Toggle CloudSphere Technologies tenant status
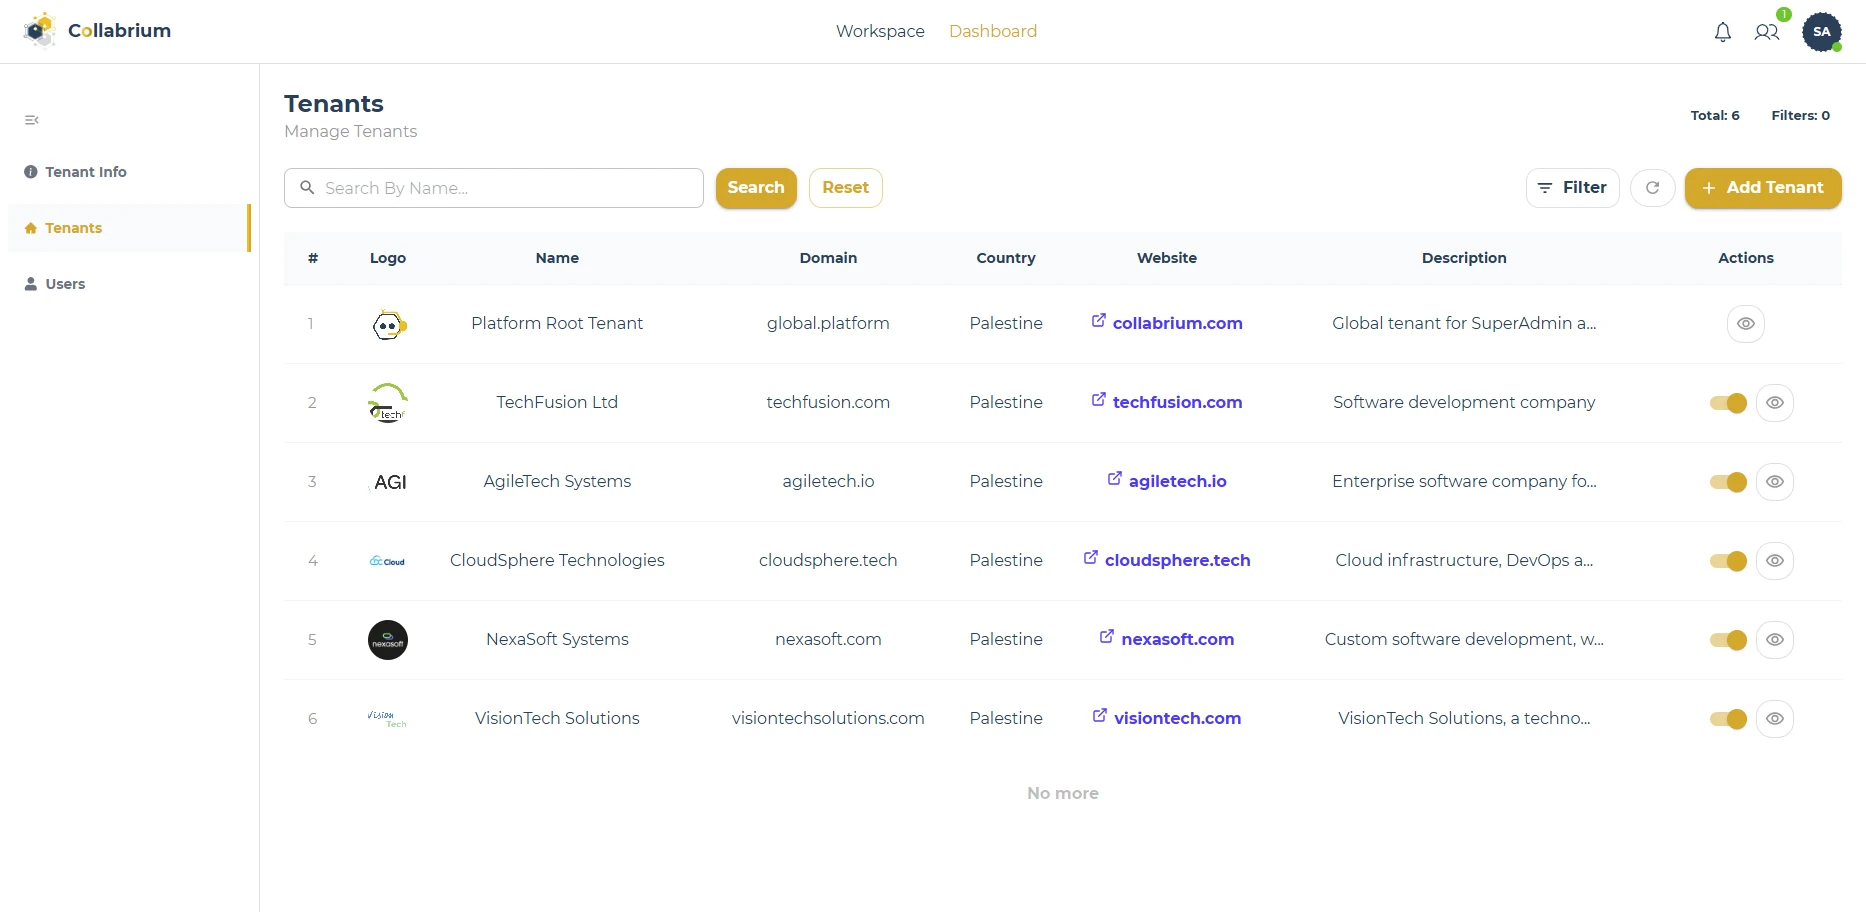 (x=1728, y=561)
